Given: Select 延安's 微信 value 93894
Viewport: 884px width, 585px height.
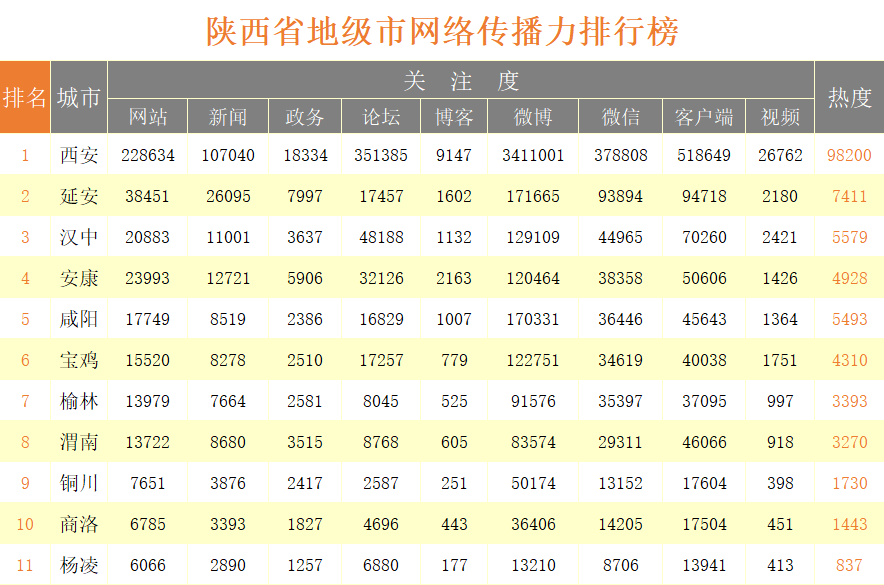Looking at the screenshot, I should pyautogui.click(x=620, y=196).
